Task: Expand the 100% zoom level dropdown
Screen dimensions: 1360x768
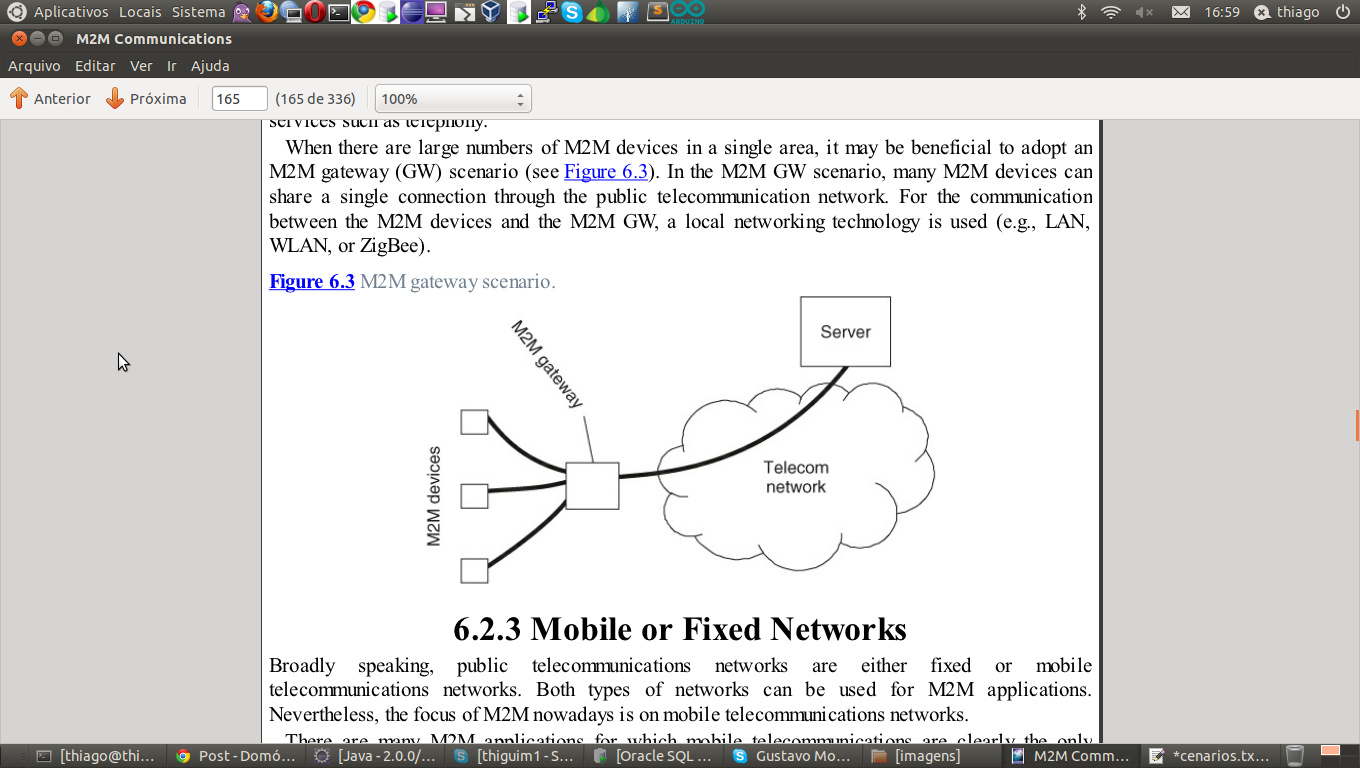Action: pos(453,99)
